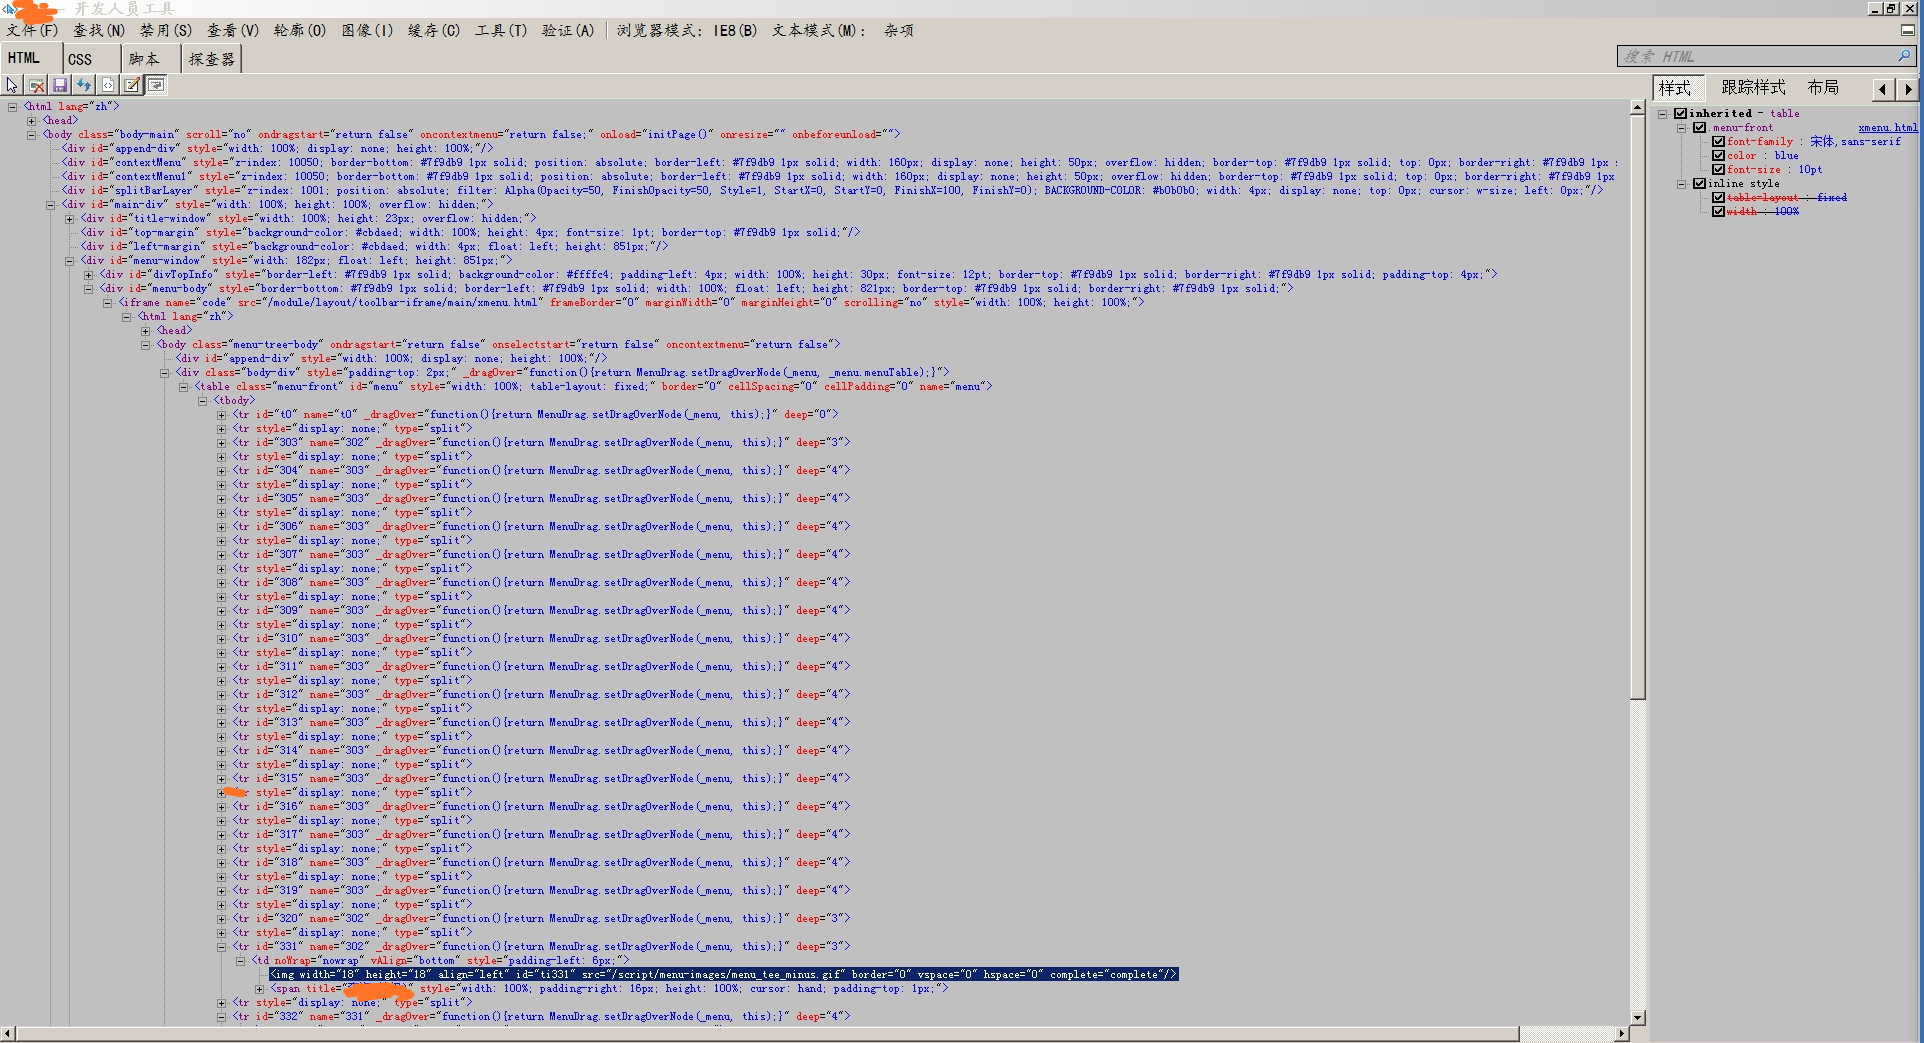Collapse the iframe name="code" node
The height and width of the screenshot is (1043, 1924).
click(108, 302)
